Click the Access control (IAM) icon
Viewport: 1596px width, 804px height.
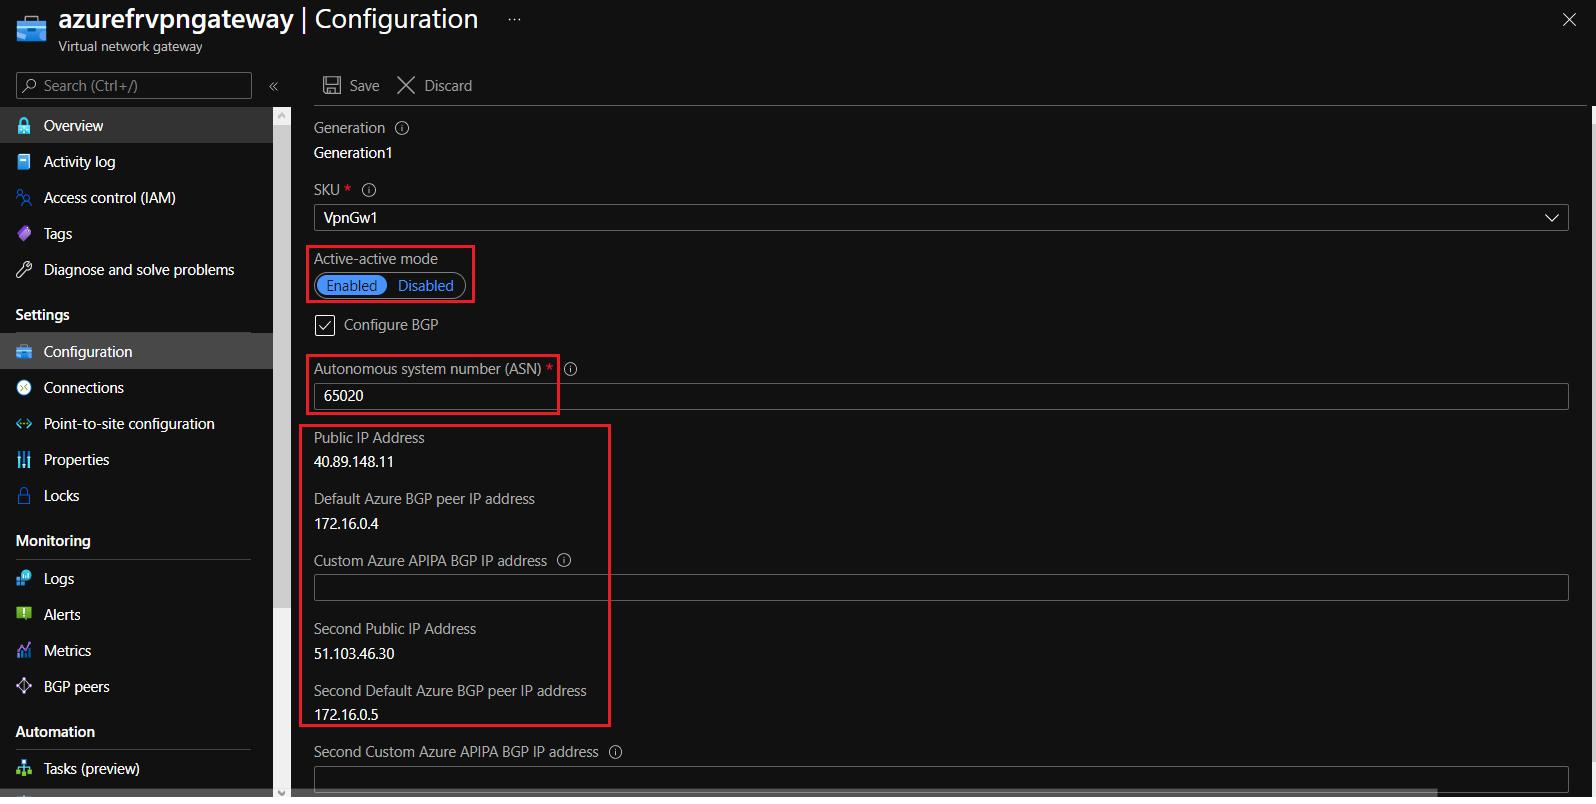[24, 198]
